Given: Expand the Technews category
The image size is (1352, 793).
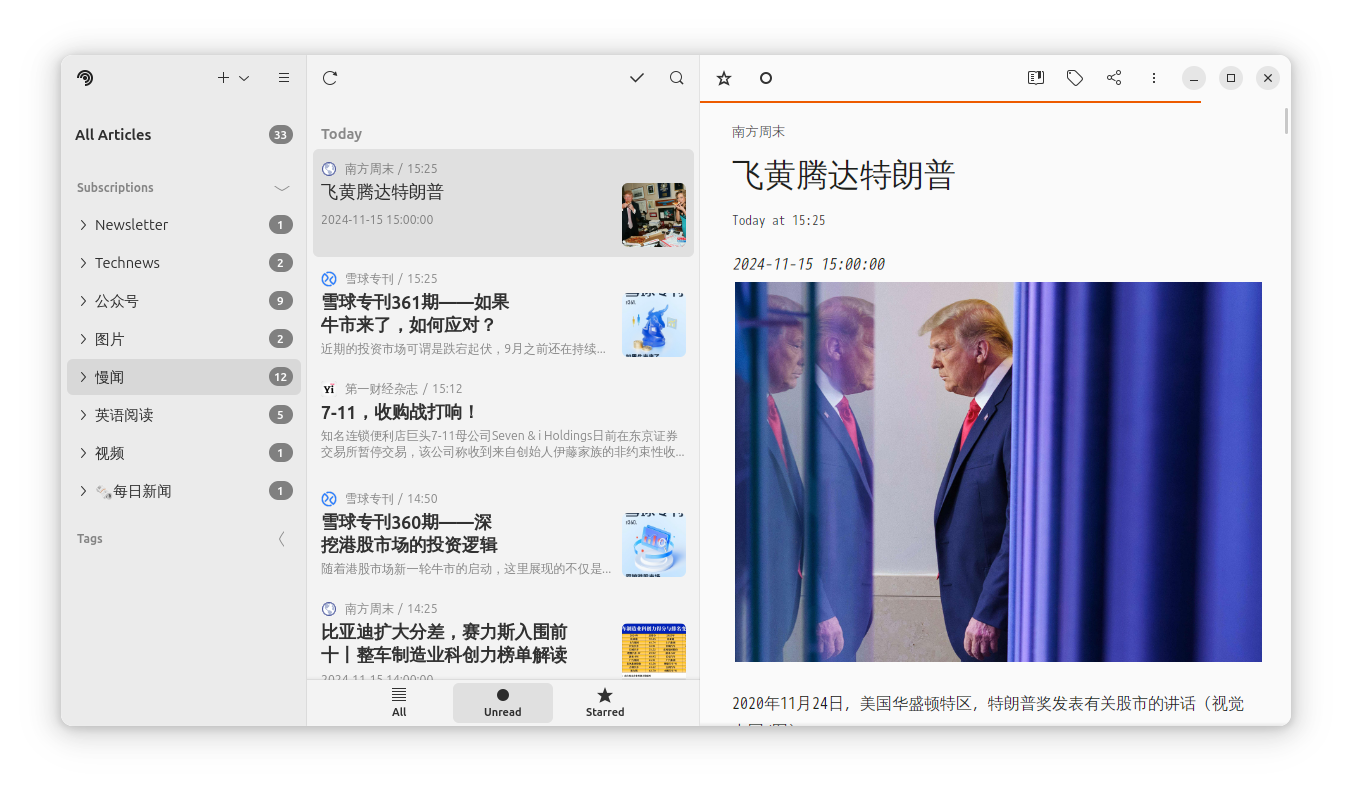Looking at the screenshot, I should [84, 263].
